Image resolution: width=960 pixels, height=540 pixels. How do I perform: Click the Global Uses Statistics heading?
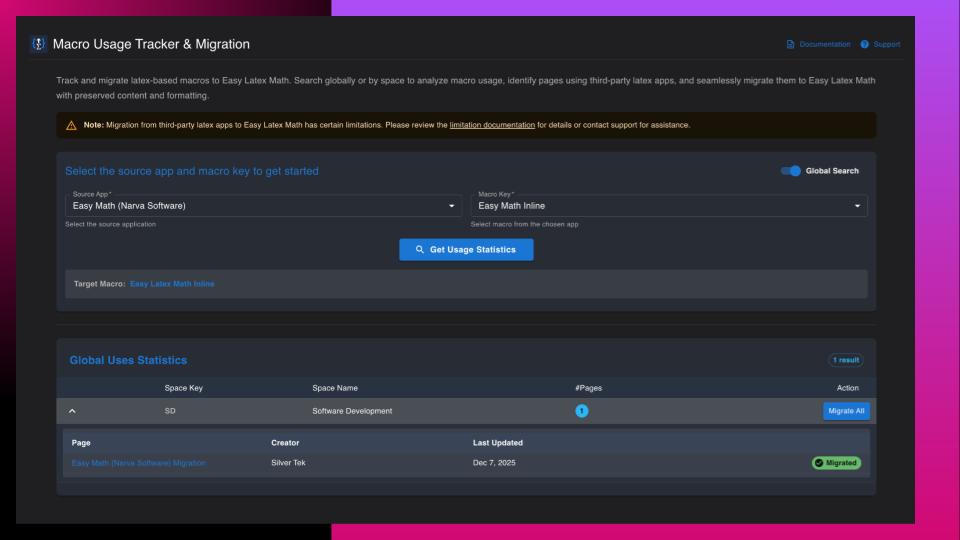129,360
